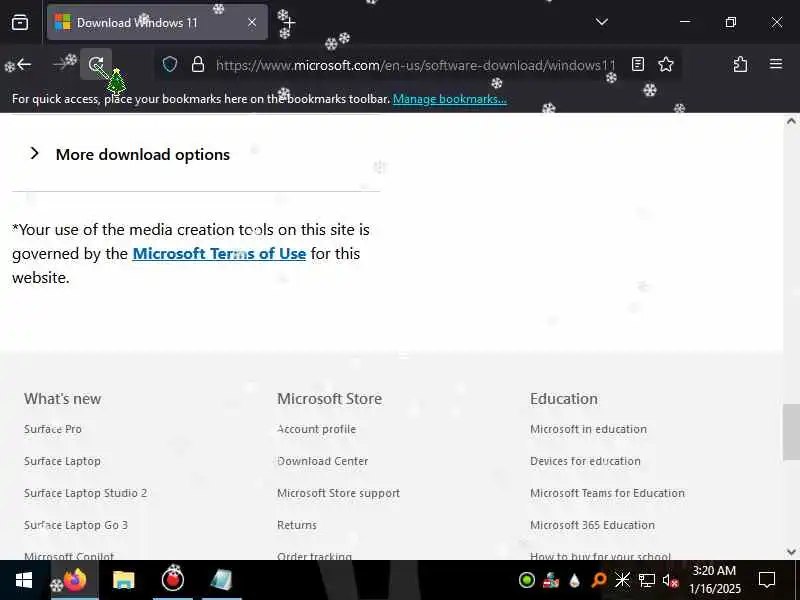Open Microsoft Teams for Education link
Screen dimensions: 800x600
click(607, 493)
